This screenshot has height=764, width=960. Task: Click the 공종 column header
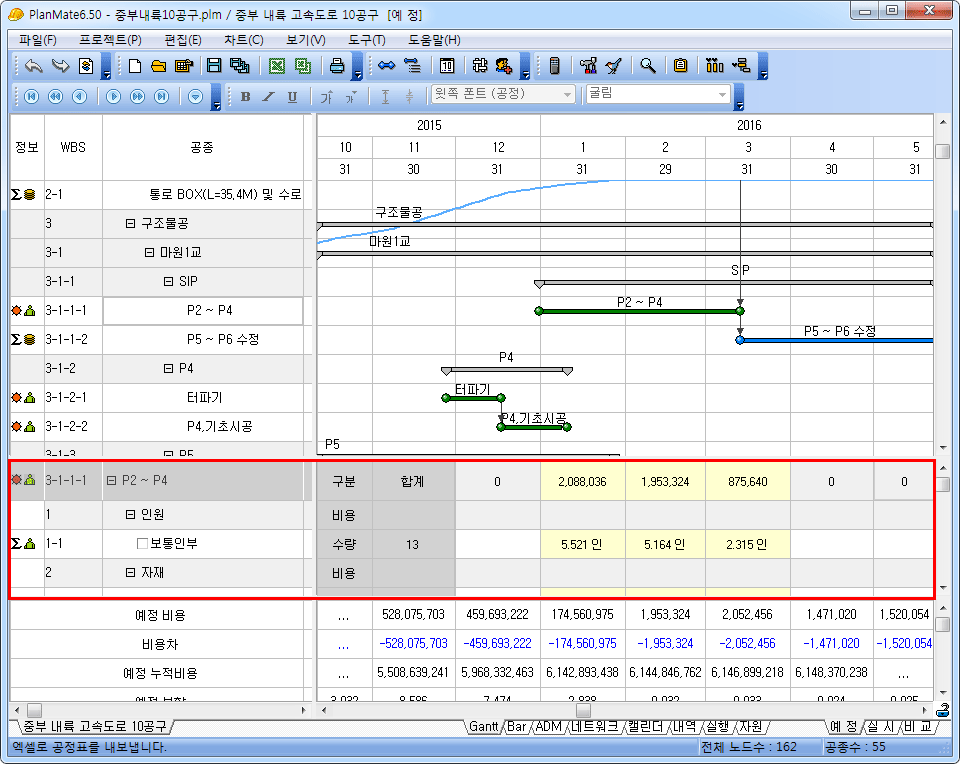(201, 147)
